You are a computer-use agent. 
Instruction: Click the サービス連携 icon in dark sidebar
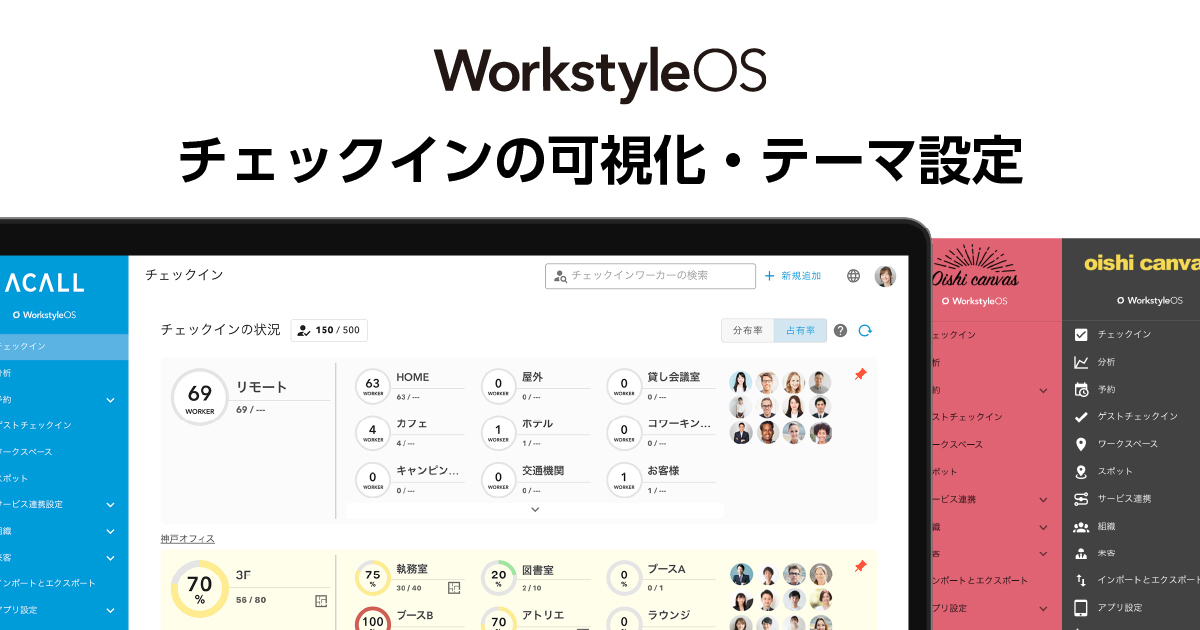tap(1080, 499)
